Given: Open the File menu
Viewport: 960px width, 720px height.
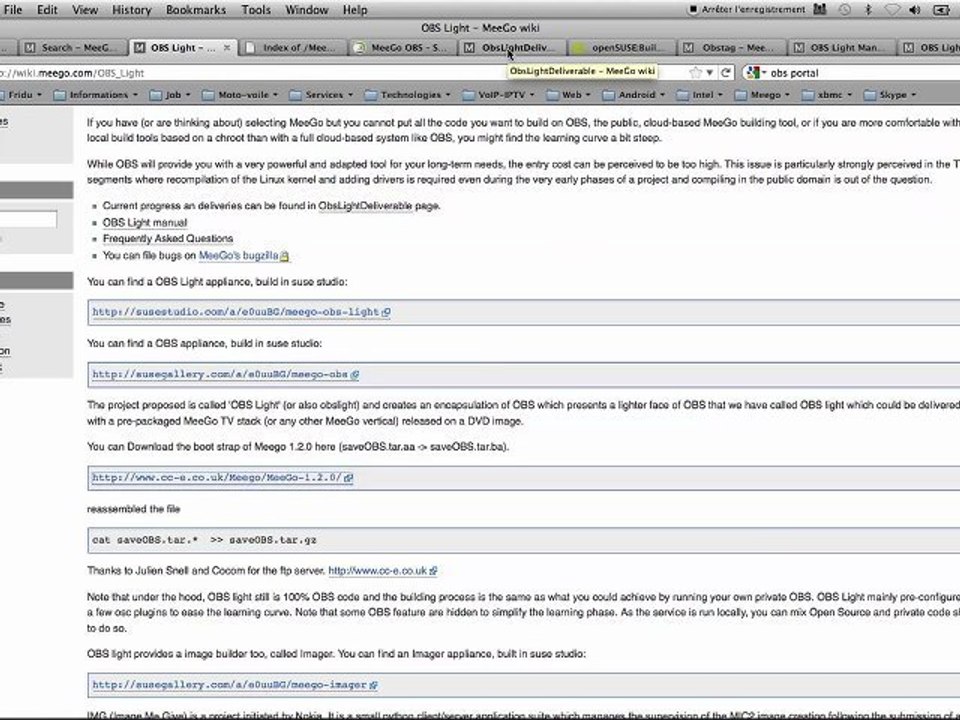Looking at the screenshot, I should (12, 10).
